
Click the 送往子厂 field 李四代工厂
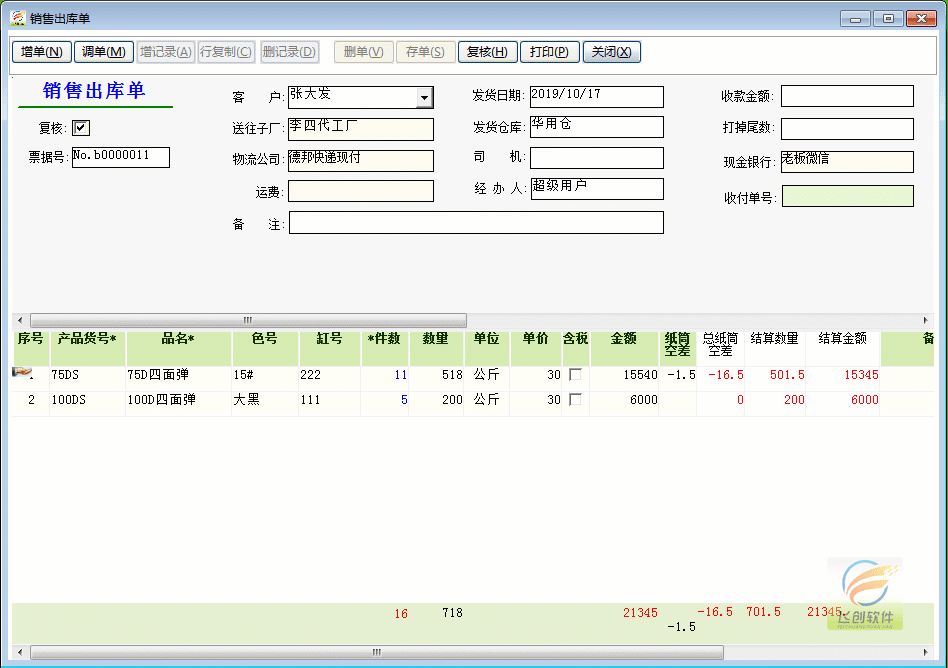pos(361,129)
